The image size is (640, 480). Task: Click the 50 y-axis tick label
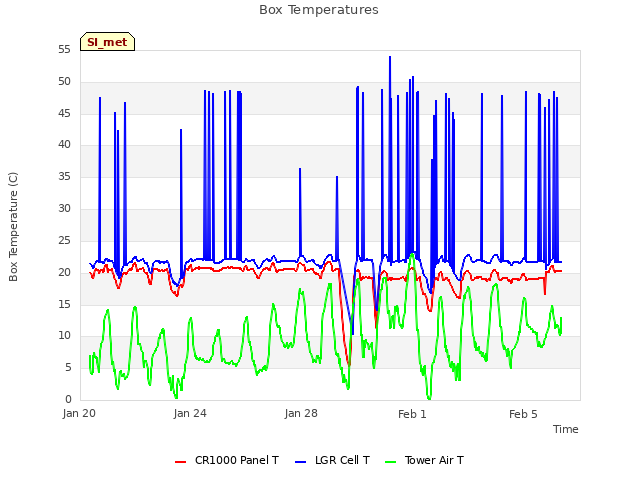point(64,82)
